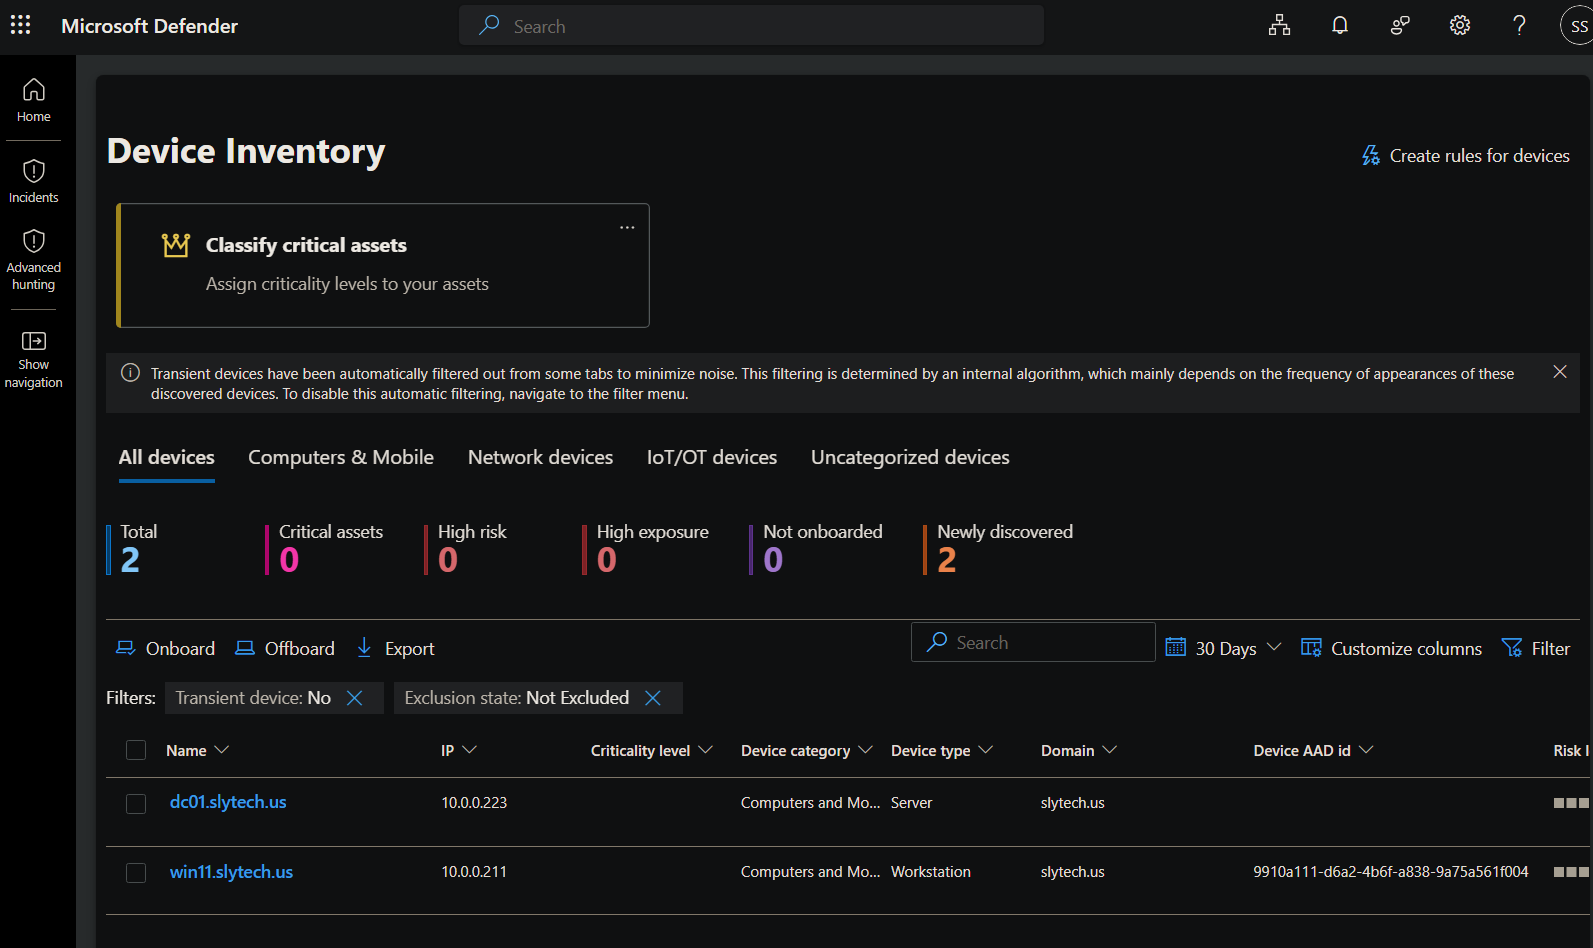This screenshot has height=948, width=1593.
Task: Open the app launcher waffle icon
Action: (20, 25)
